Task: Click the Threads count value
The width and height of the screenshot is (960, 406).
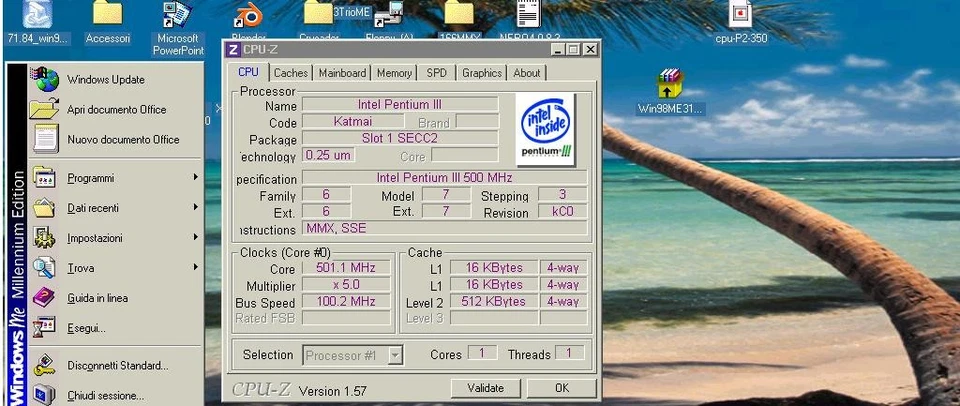Action: pyautogui.click(x=569, y=353)
